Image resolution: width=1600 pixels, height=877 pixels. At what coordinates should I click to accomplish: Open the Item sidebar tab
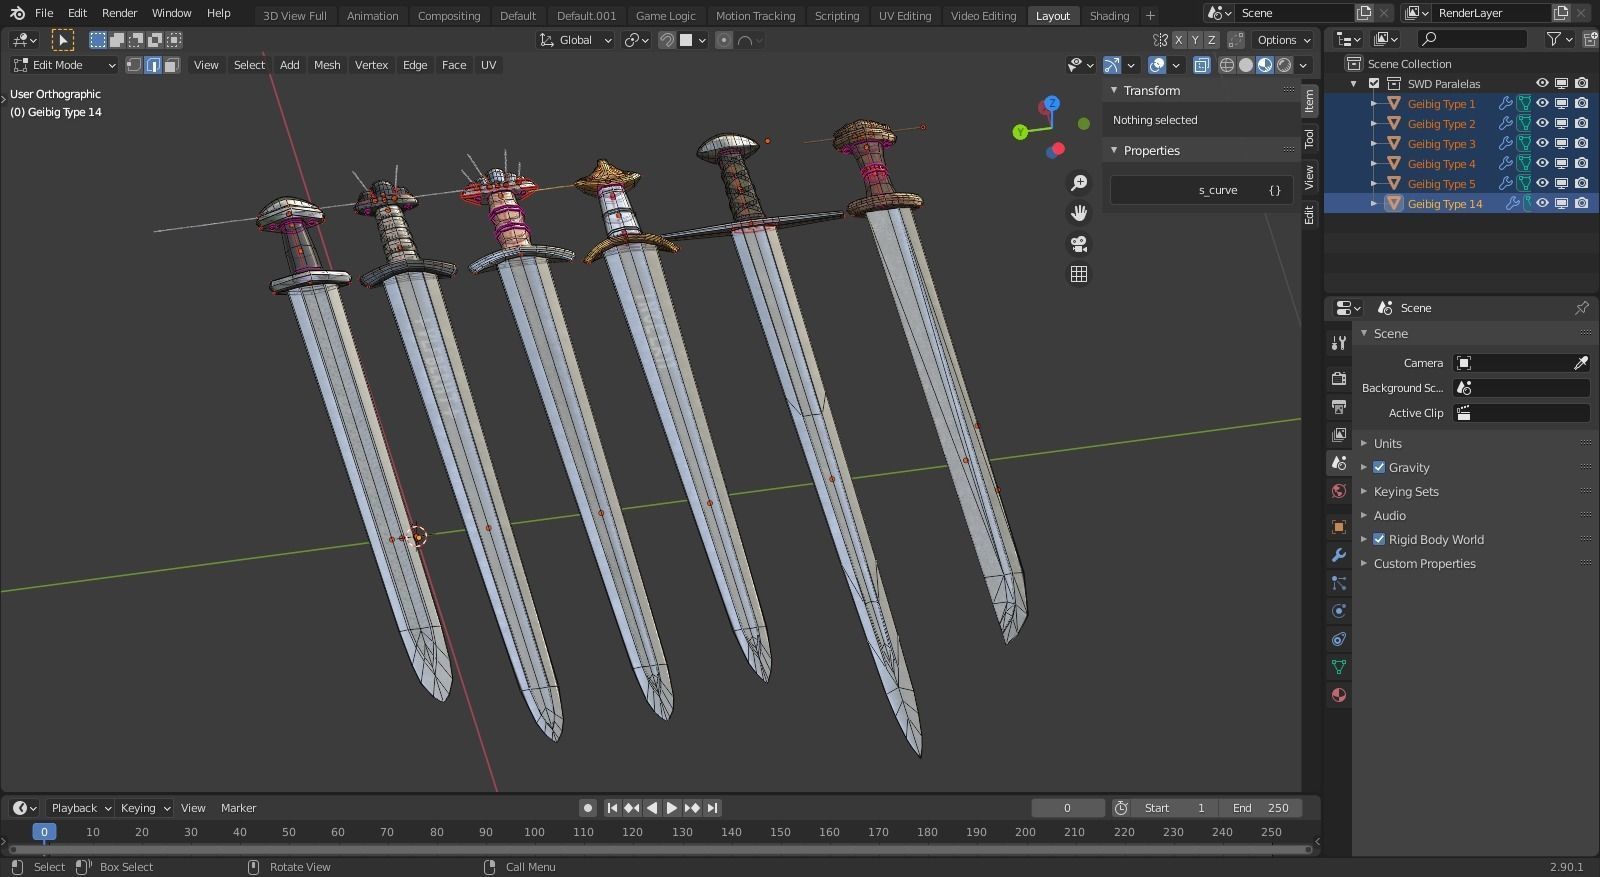(1309, 100)
